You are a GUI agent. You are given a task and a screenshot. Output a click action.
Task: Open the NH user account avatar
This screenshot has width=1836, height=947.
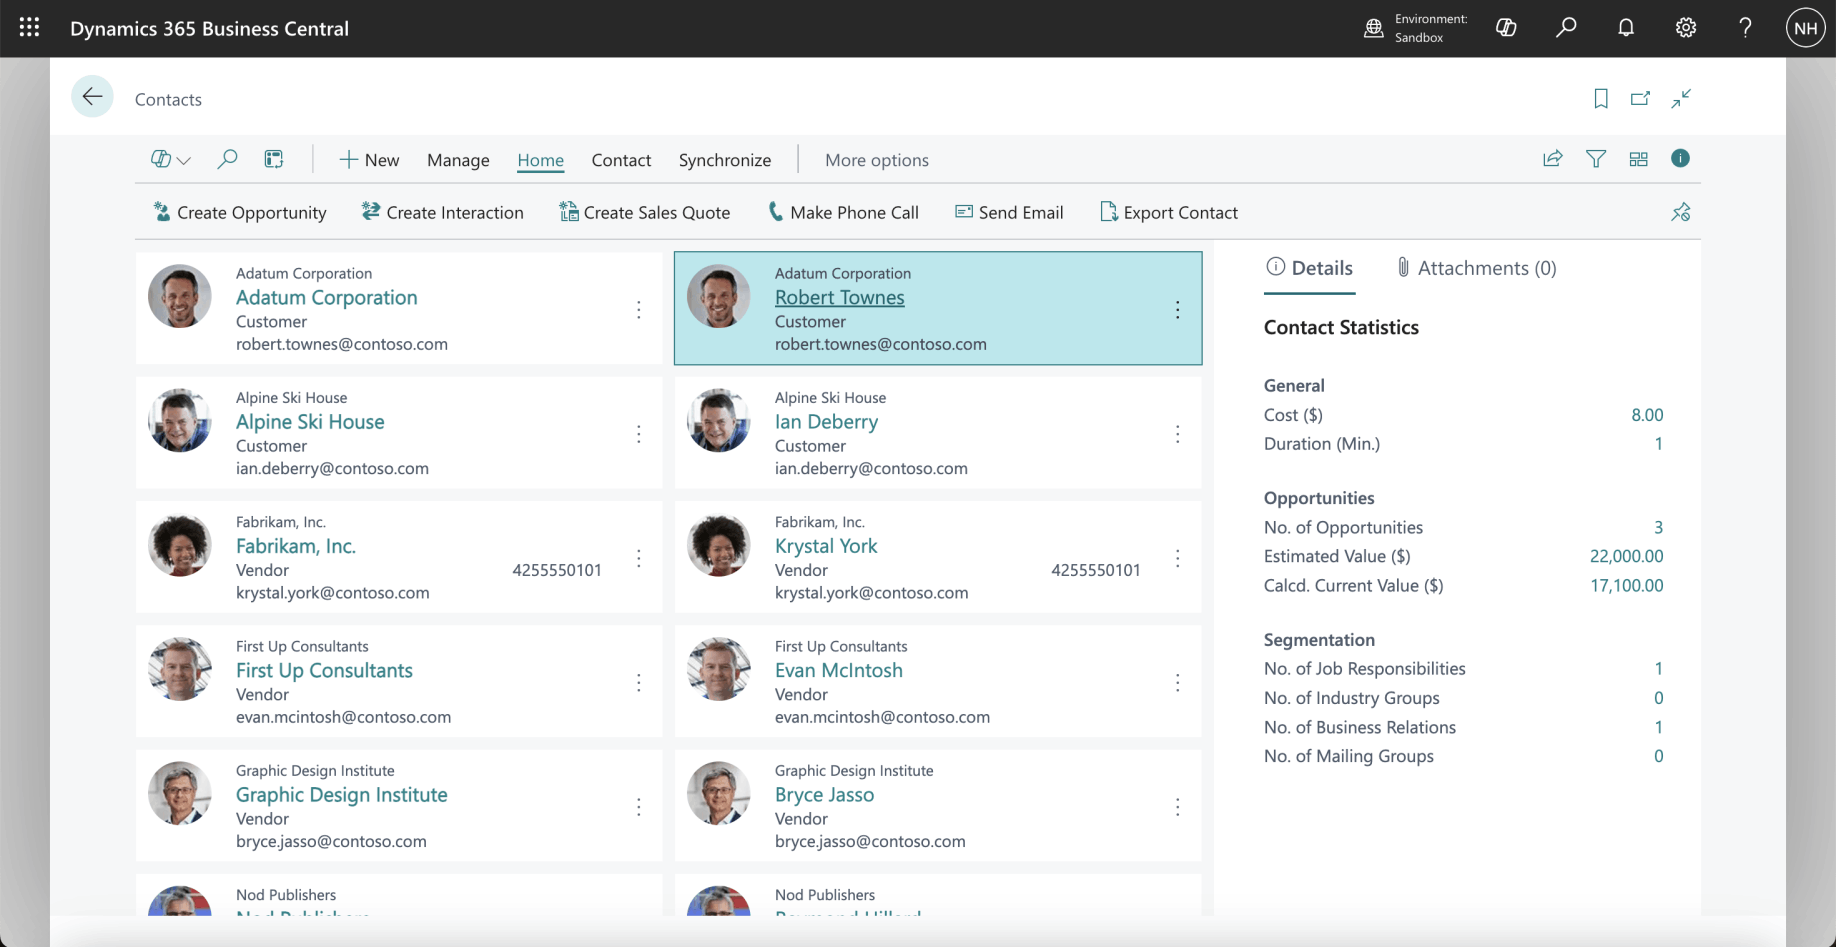coord(1806,28)
